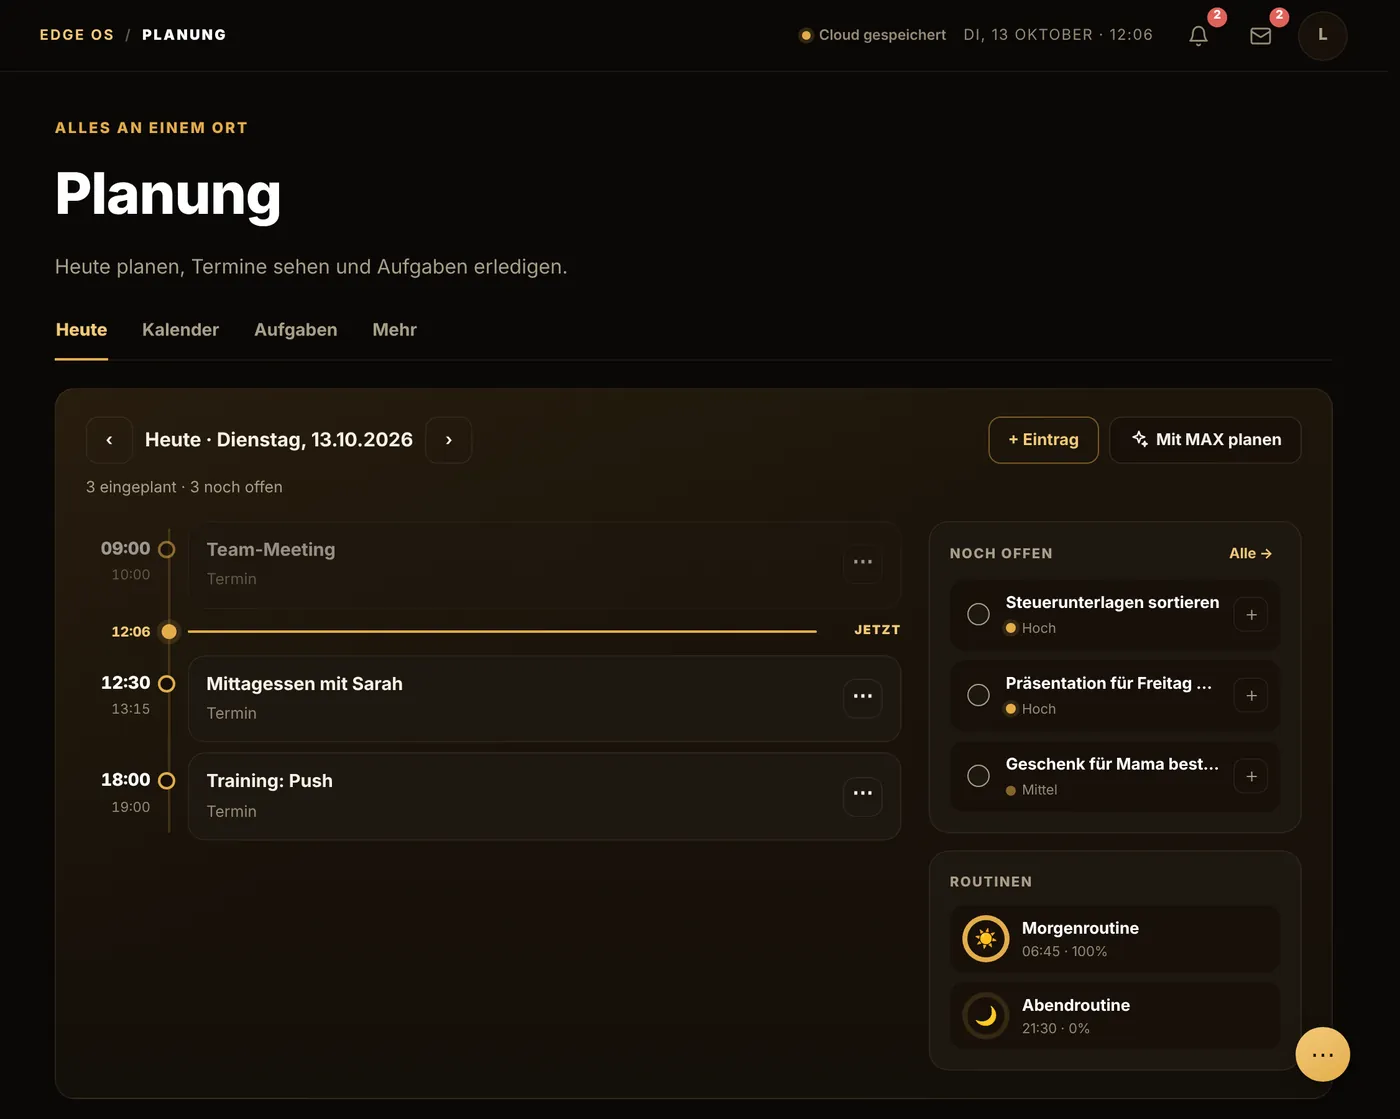Open the Mittagessen mit Sarah entry
Image resolution: width=1400 pixels, height=1119 pixels.
pyautogui.click(x=544, y=698)
